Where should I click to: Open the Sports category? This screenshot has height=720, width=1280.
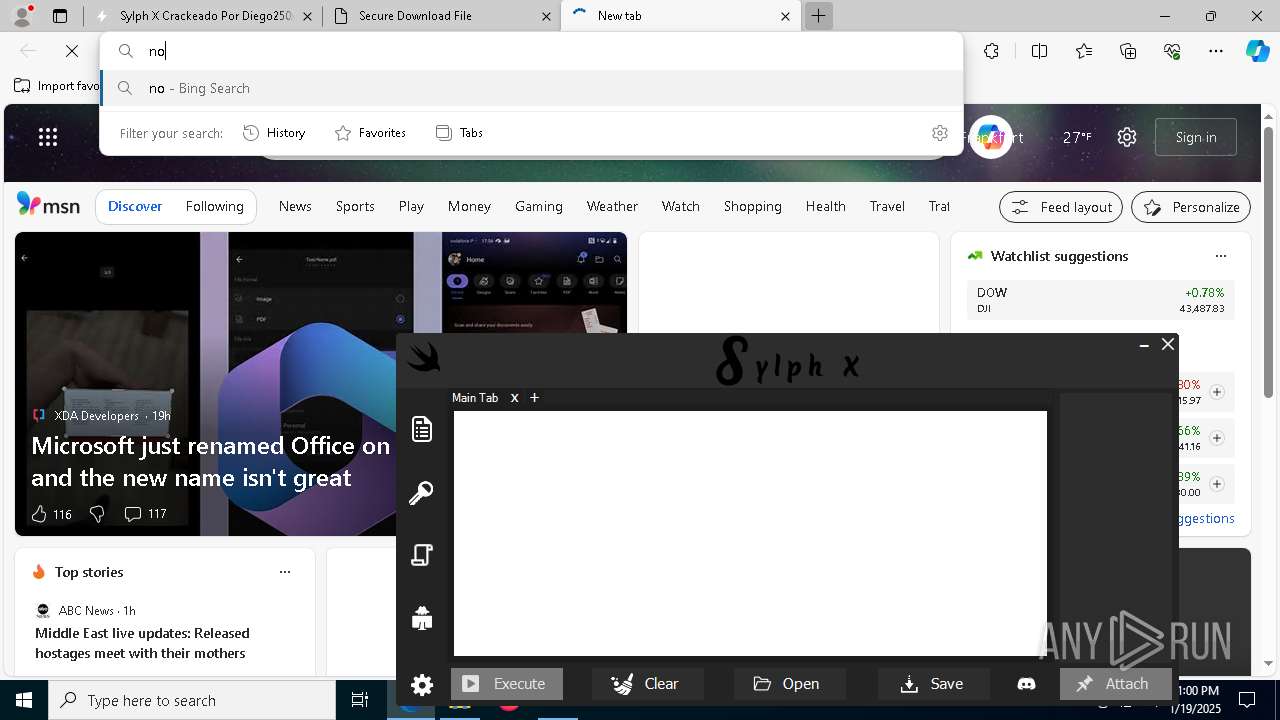355,206
